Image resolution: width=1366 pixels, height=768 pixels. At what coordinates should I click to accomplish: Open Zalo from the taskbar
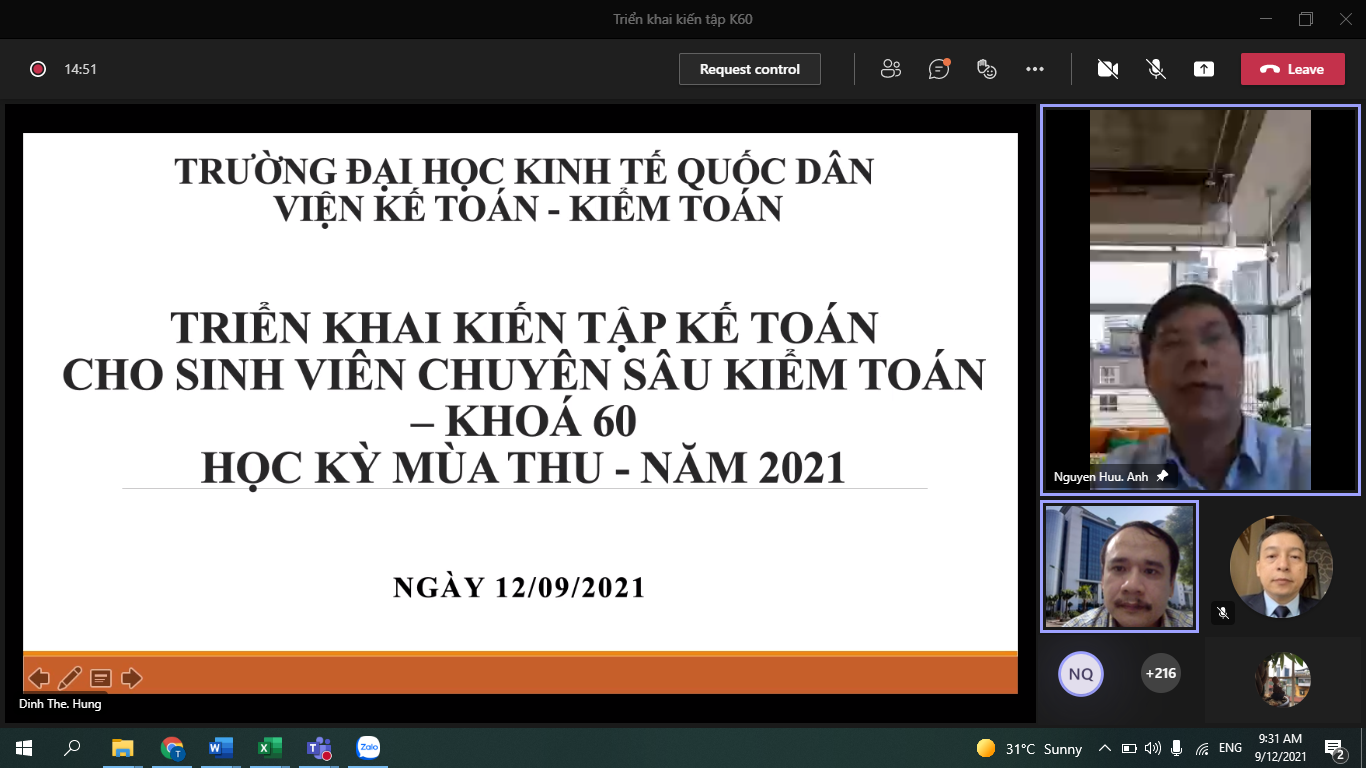(x=368, y=748)
